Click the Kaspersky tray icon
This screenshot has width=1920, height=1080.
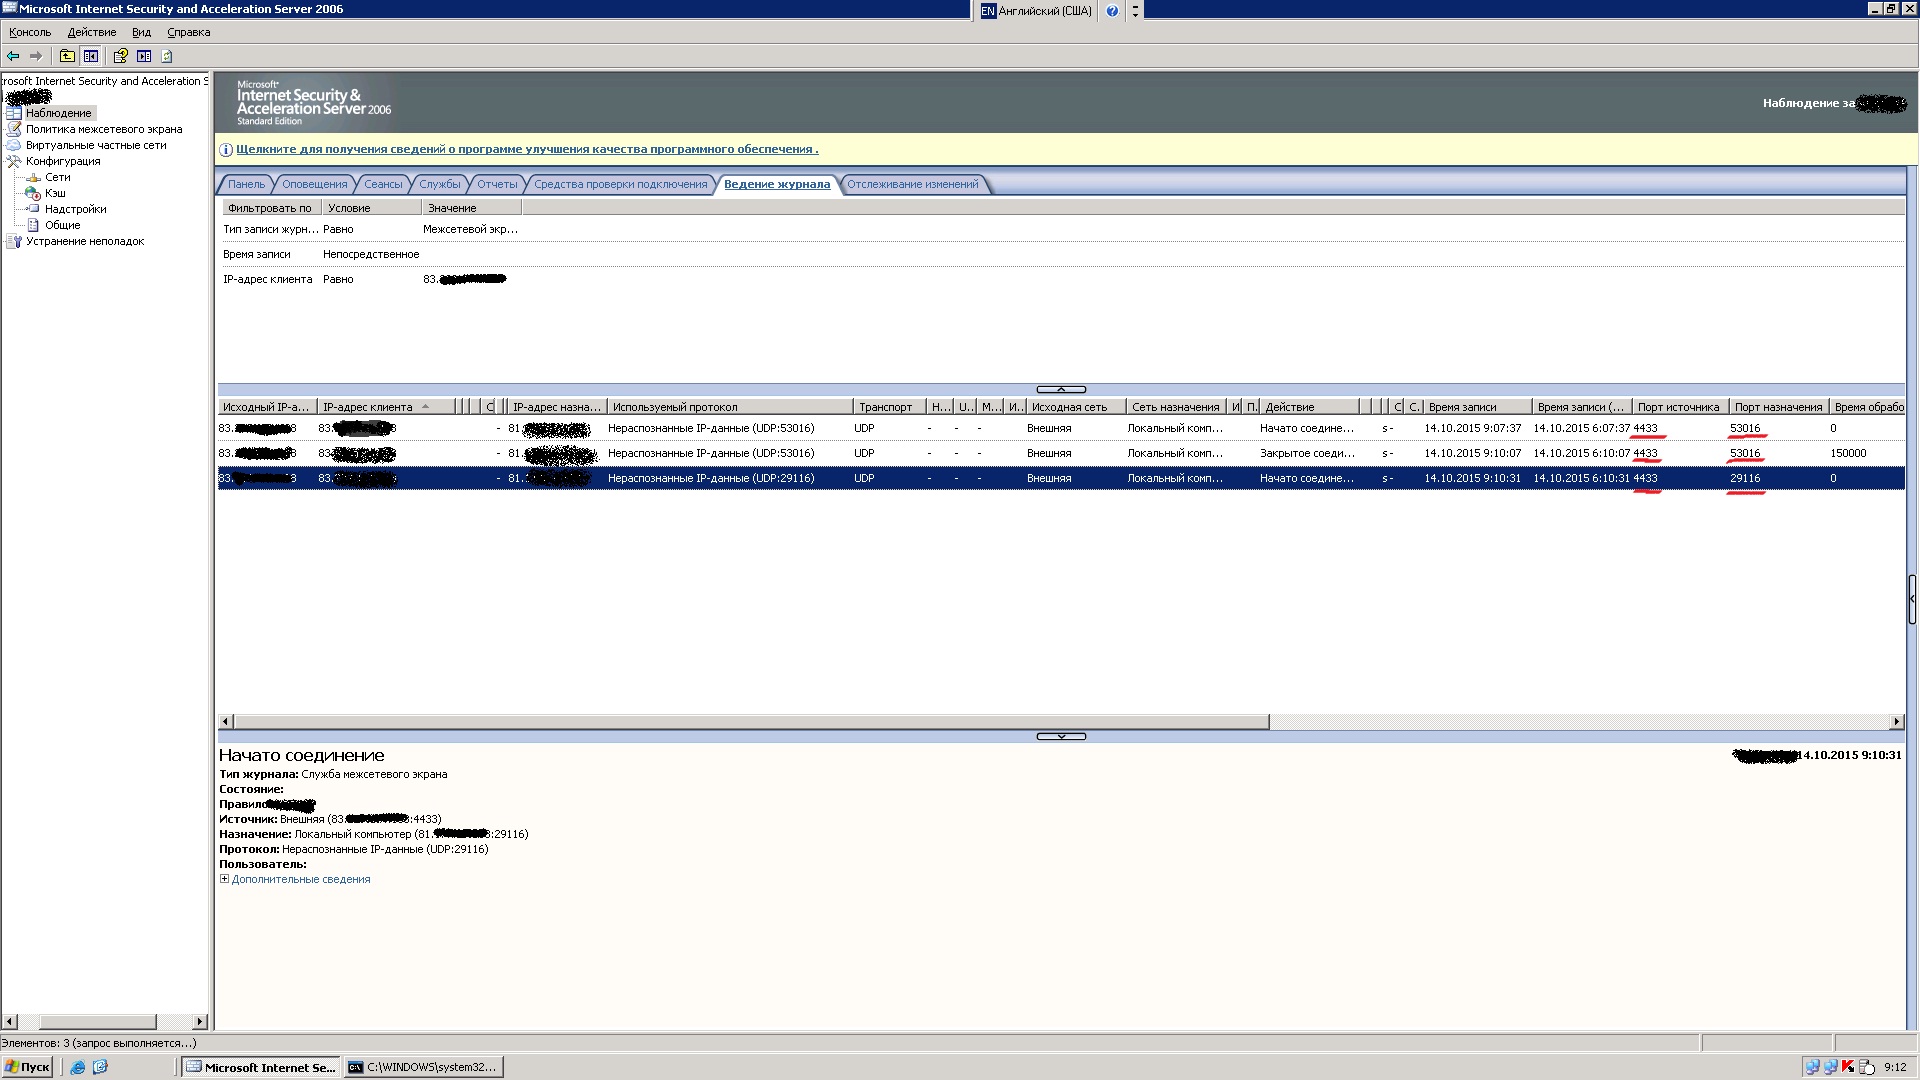coord(1848,1067)
